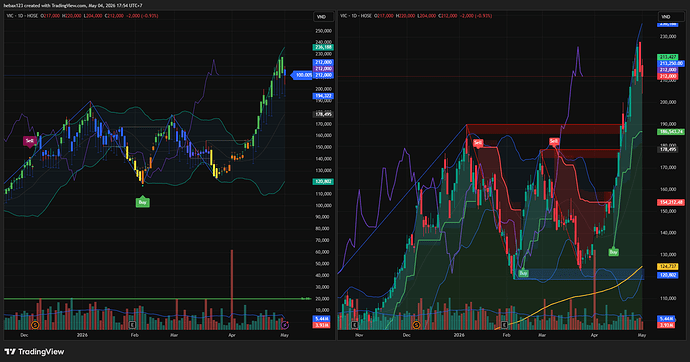Click the 100.00% horizontal line label, left chart
Image resolution: width=690 pixels, height=362 pixels.
pyautogui.click(x=302, y=75)
